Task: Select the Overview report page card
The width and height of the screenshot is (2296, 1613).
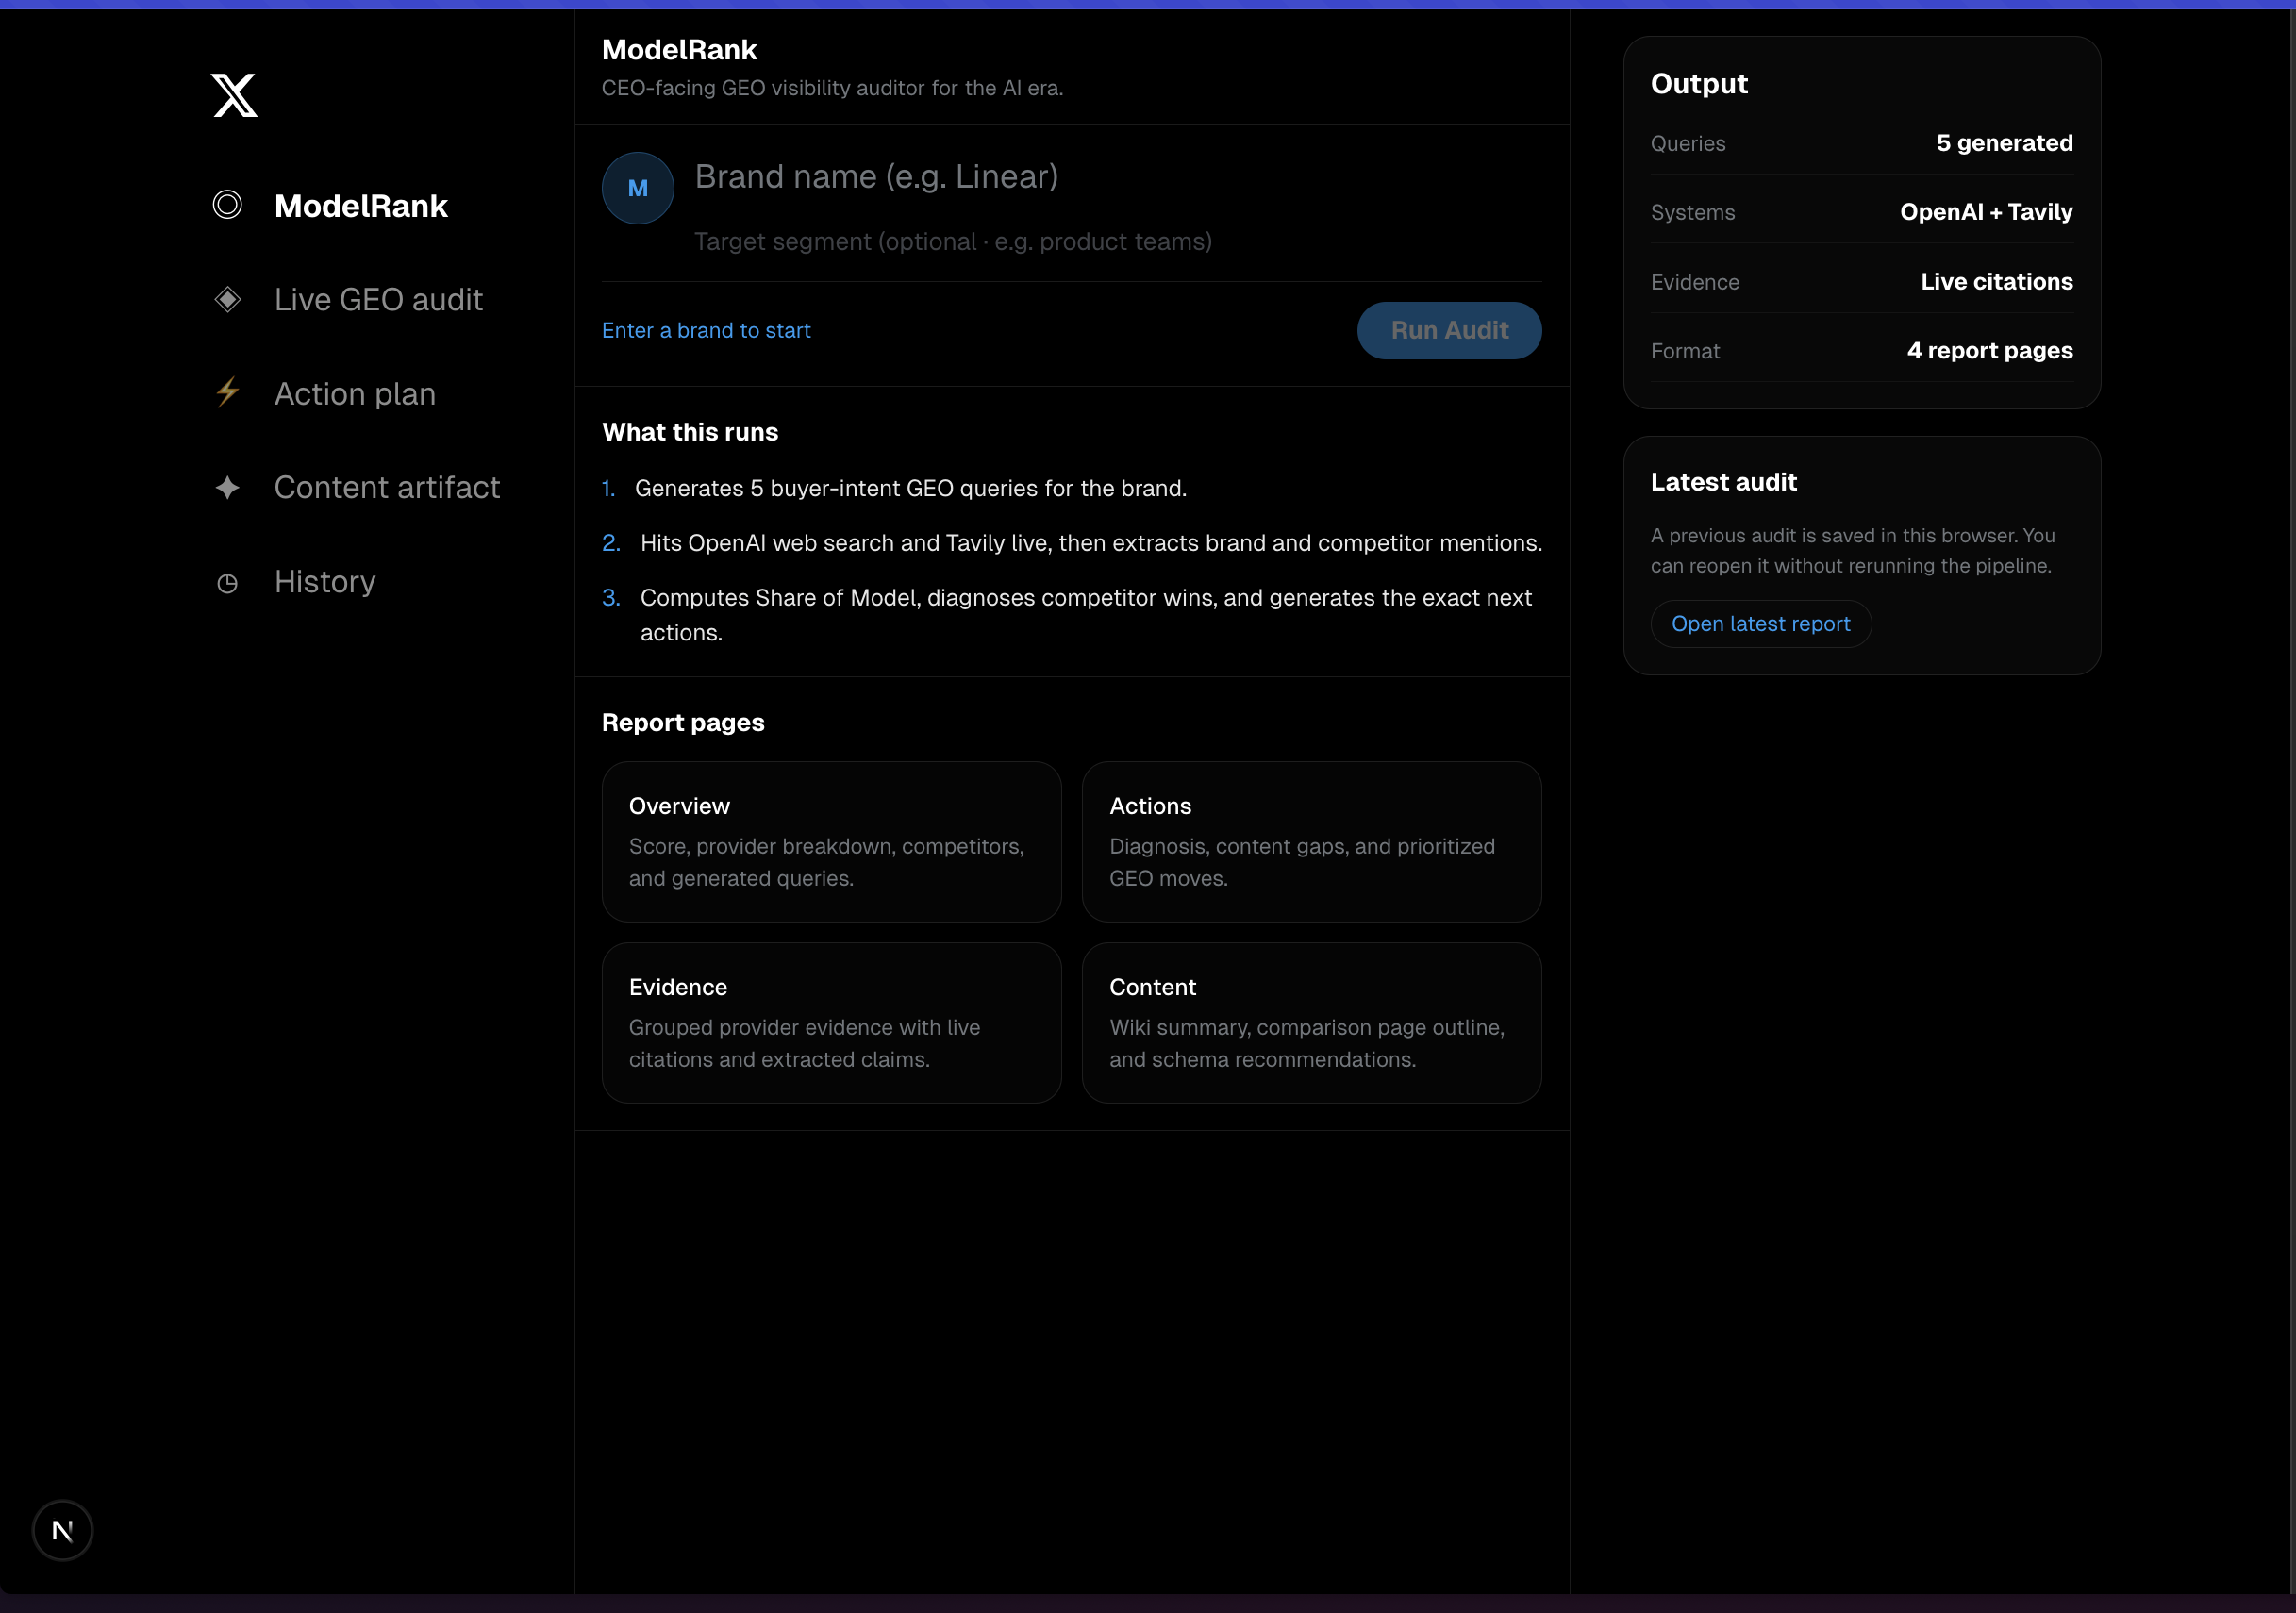Action: (831, 841)
